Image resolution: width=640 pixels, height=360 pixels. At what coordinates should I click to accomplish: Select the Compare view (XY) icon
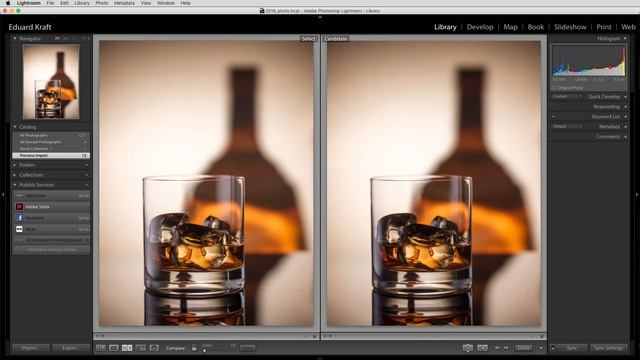coord(127,348)
